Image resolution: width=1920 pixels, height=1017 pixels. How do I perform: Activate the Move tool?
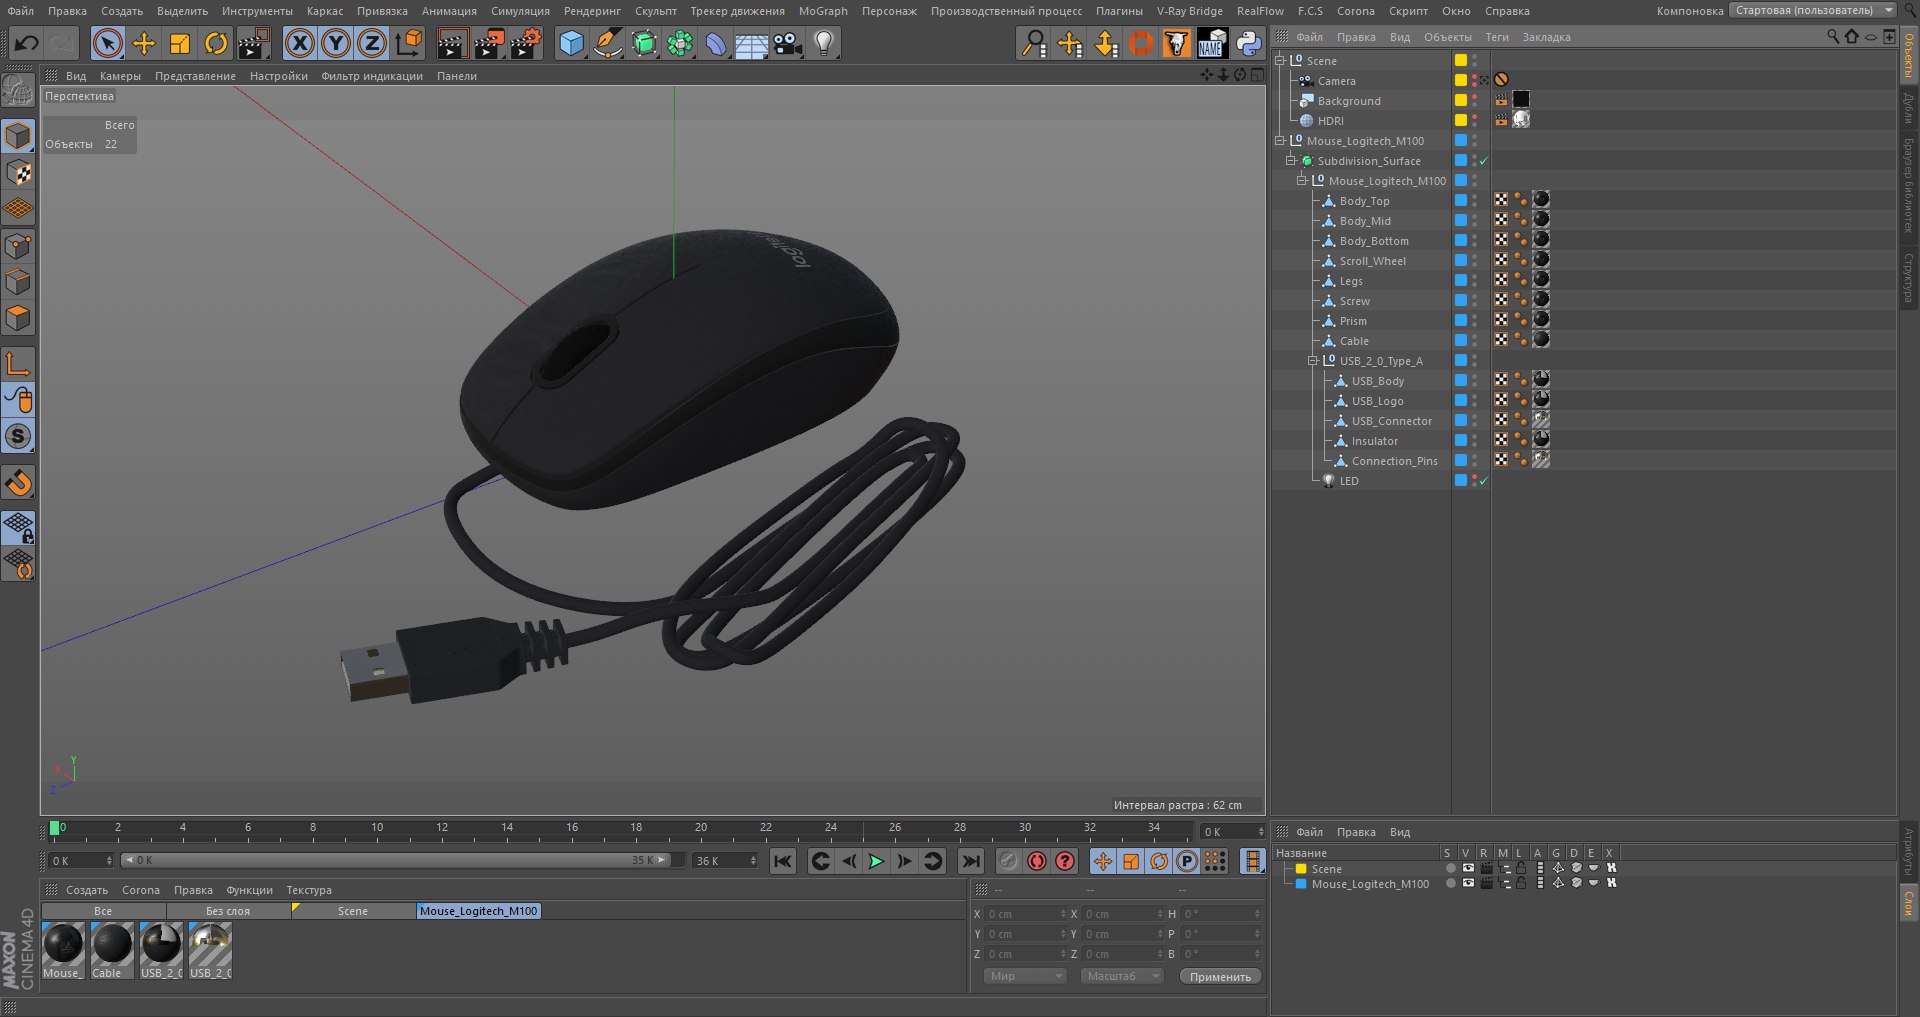click(144, 43)
